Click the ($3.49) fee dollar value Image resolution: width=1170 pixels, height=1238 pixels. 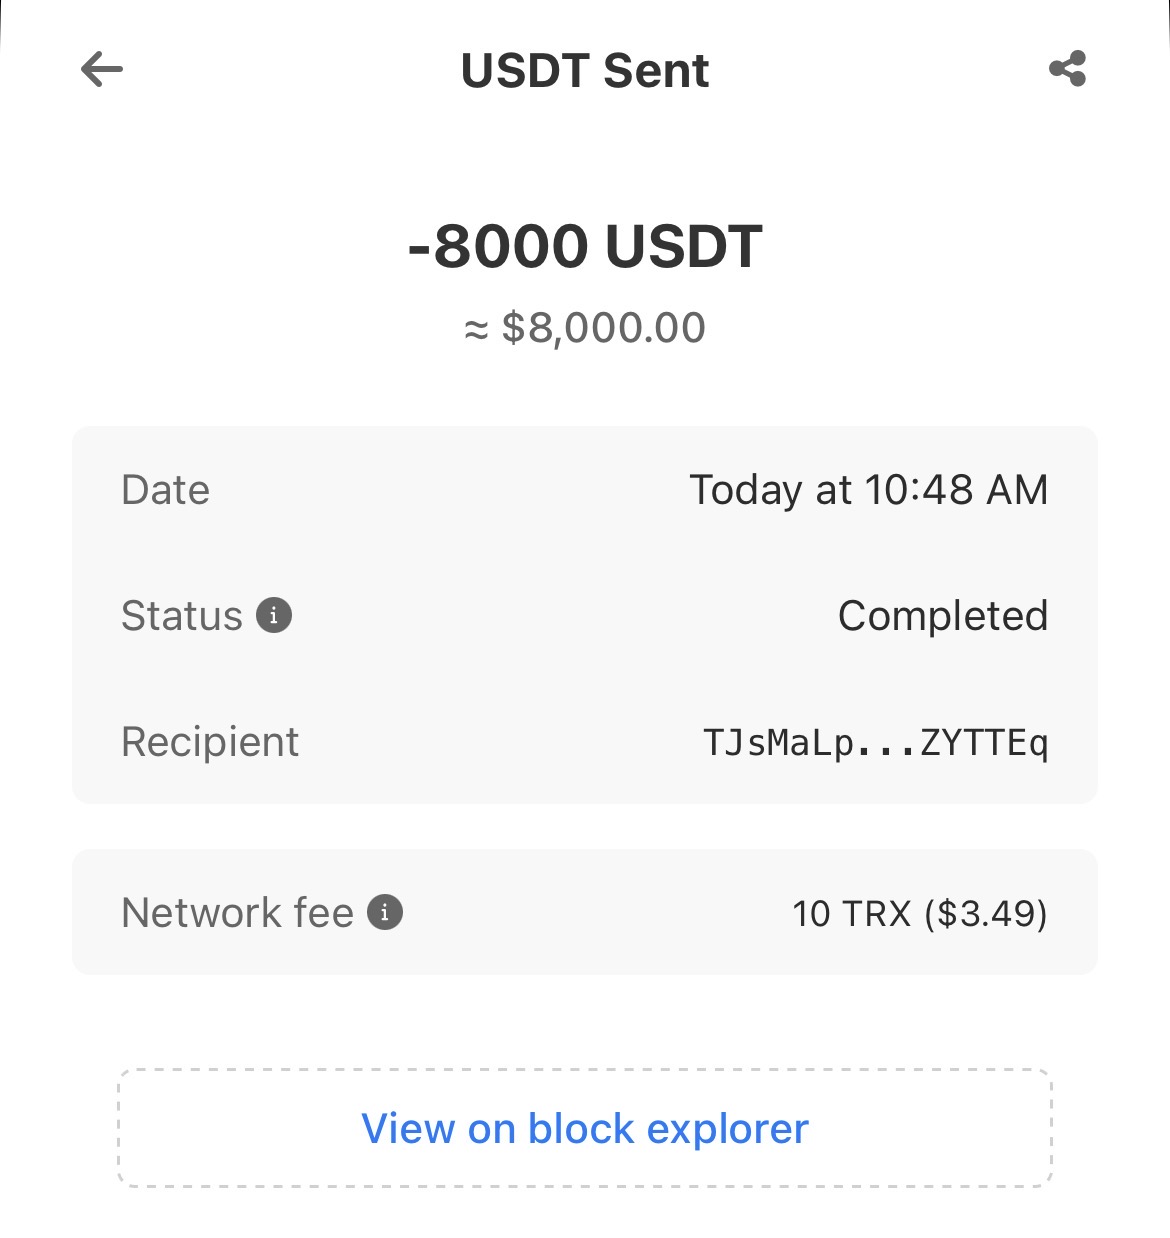coord(986,913)
